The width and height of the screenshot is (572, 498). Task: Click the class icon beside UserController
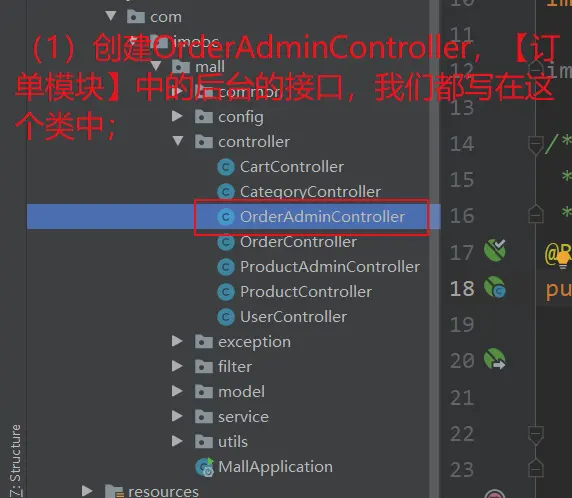(x=226, y=317)
